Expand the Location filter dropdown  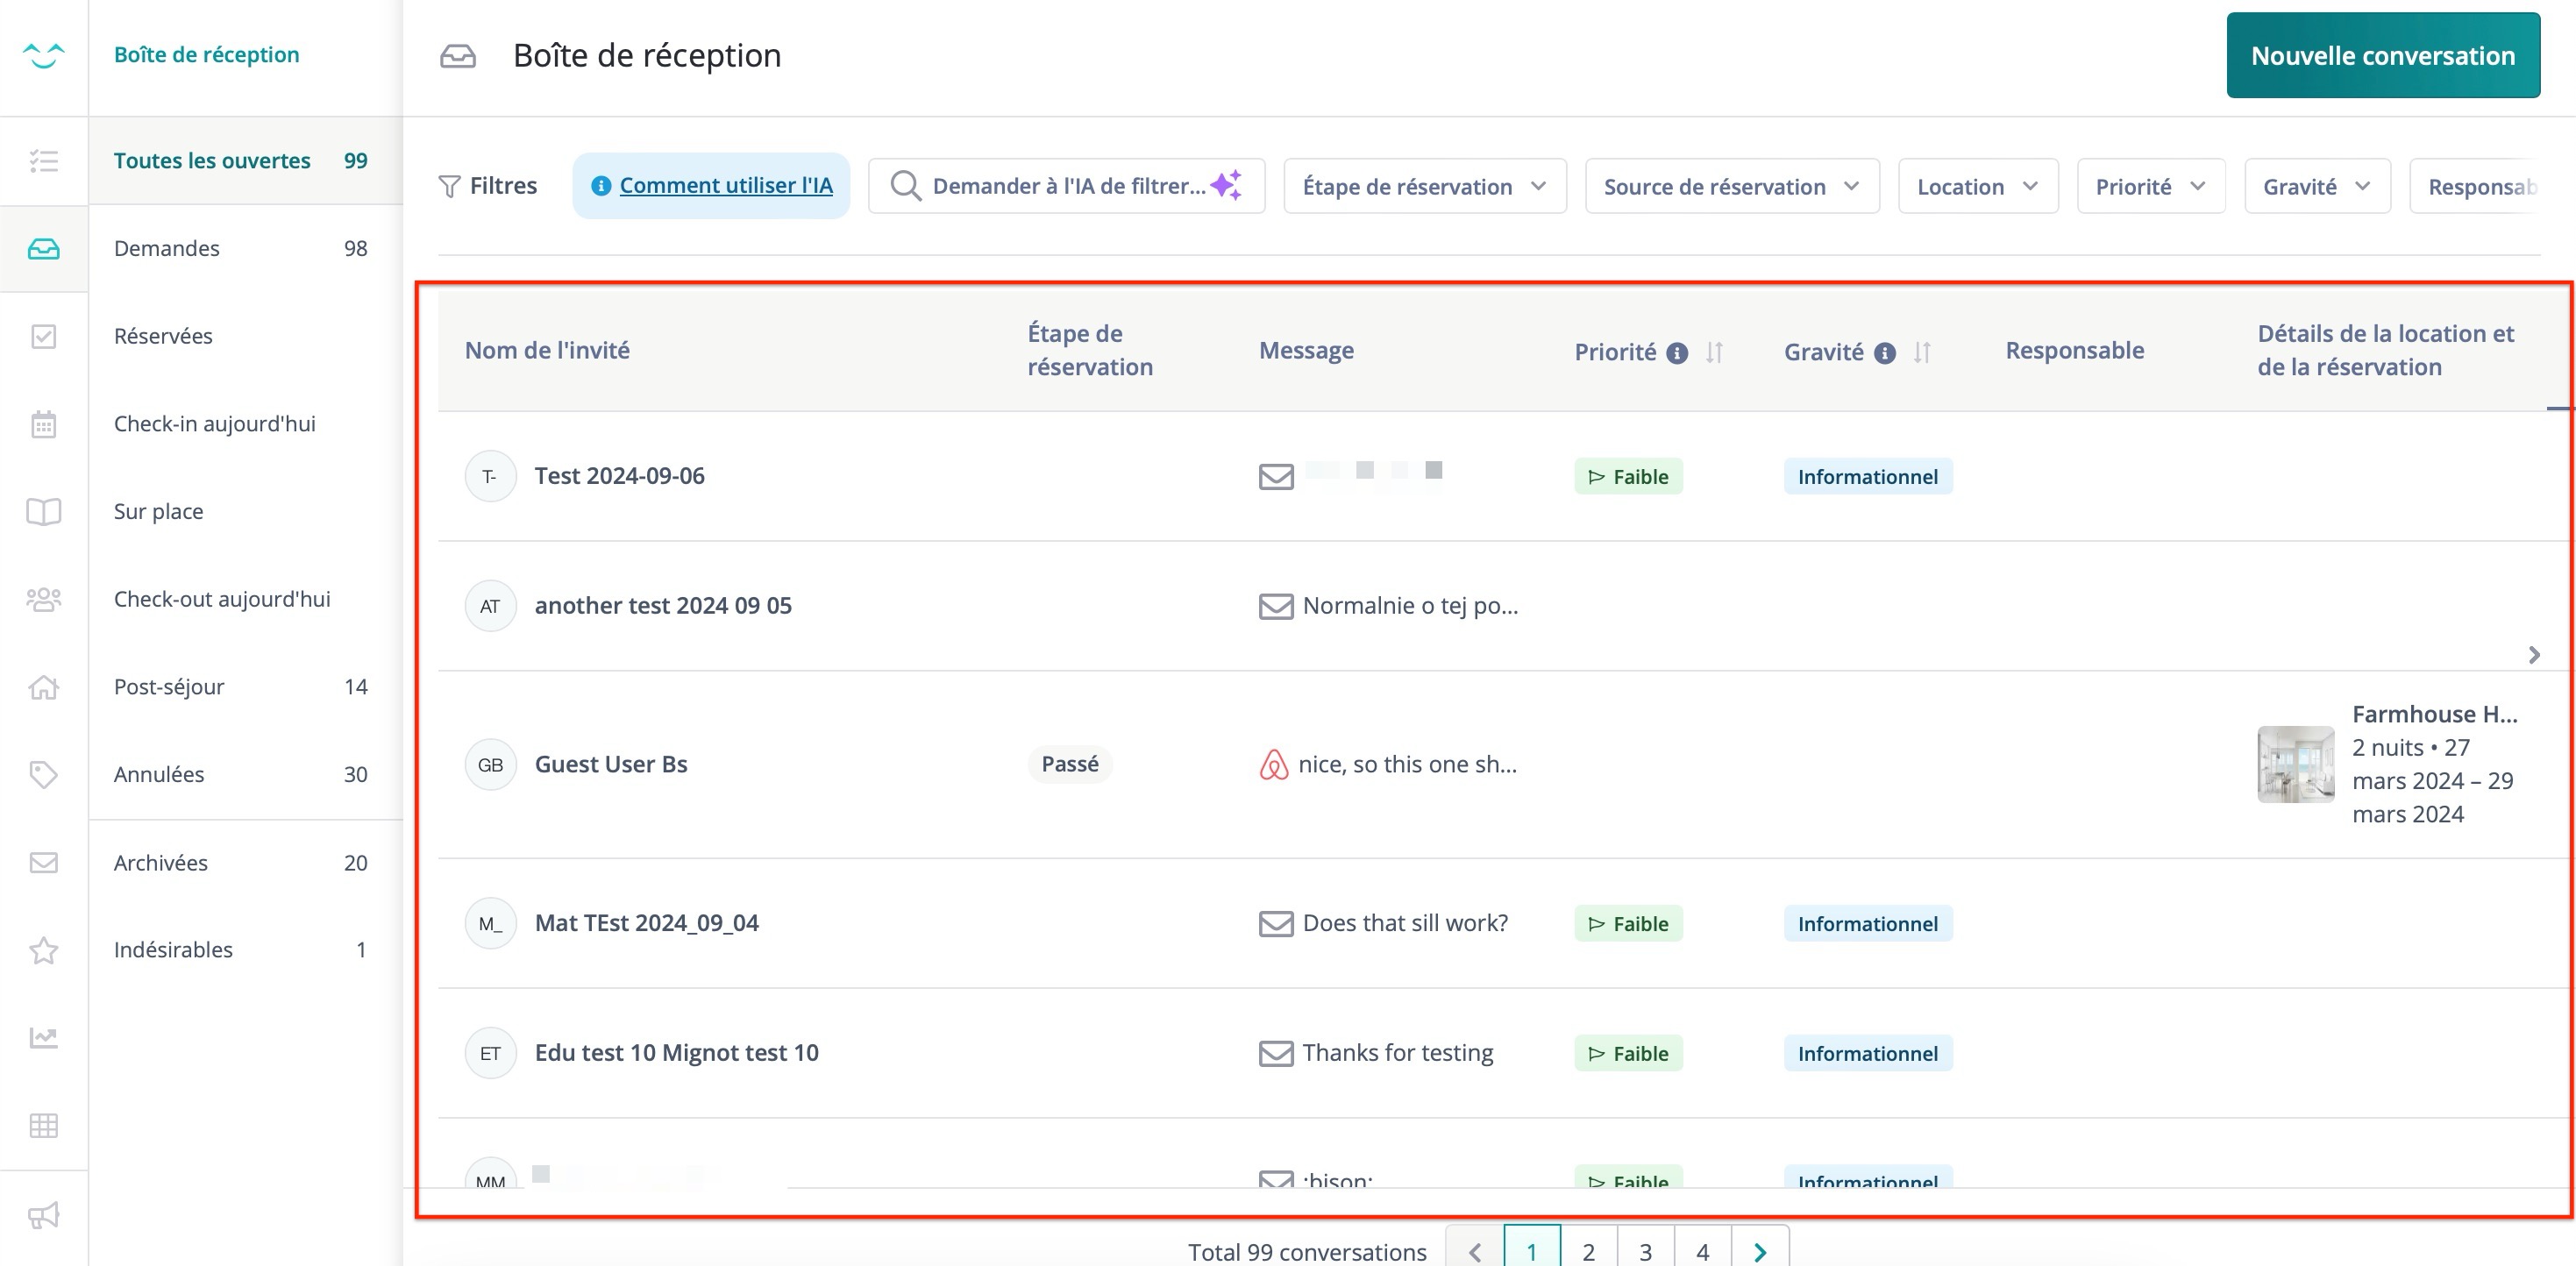point(1977,186)
